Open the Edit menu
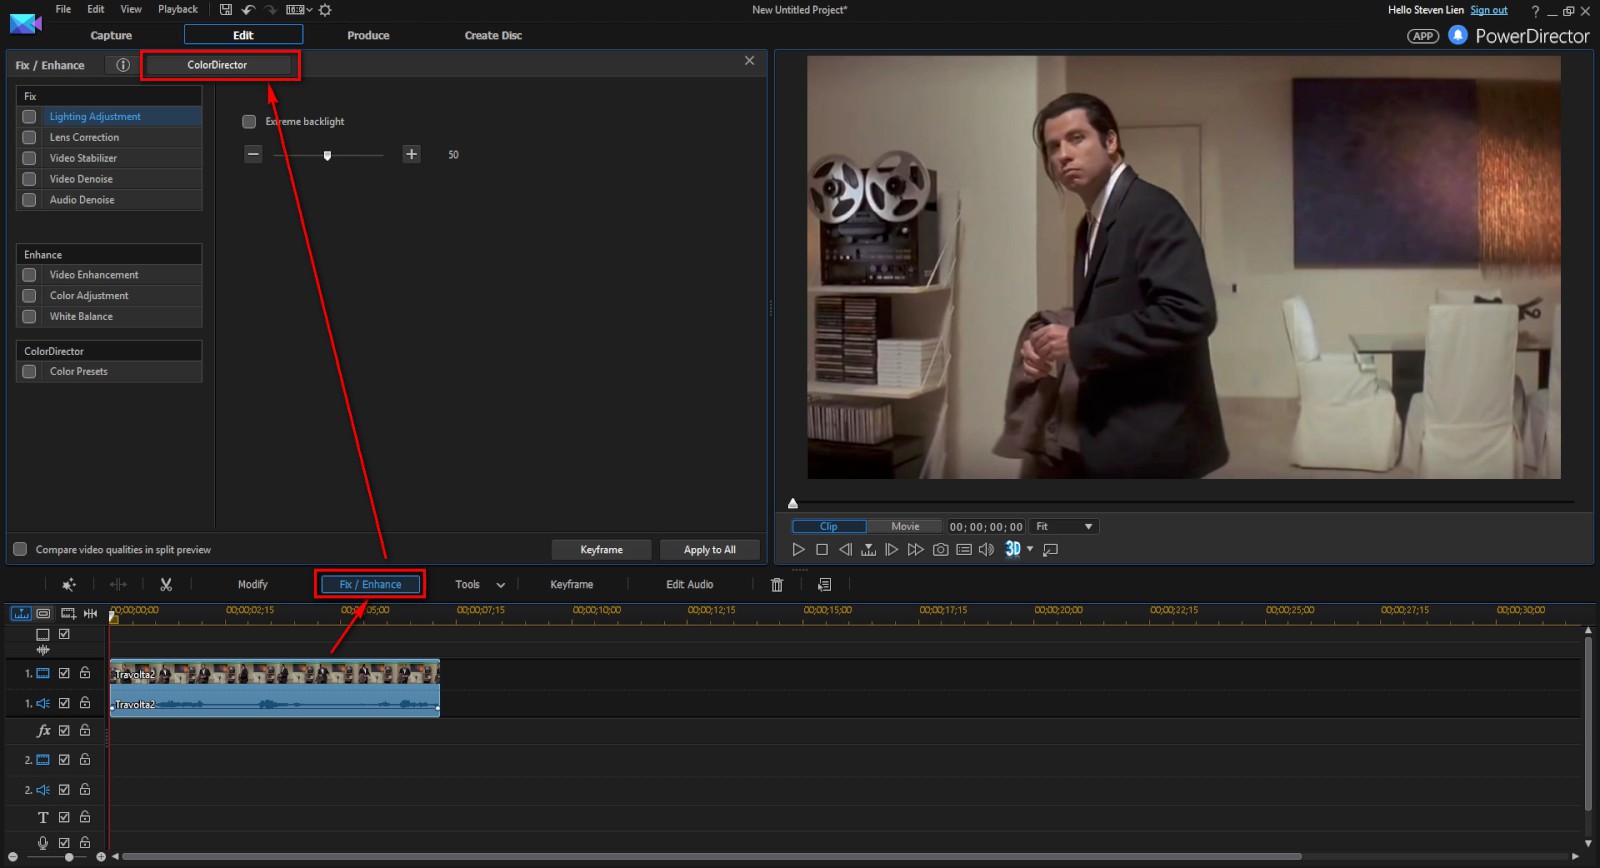1600x868 pixels. [96, 9]
